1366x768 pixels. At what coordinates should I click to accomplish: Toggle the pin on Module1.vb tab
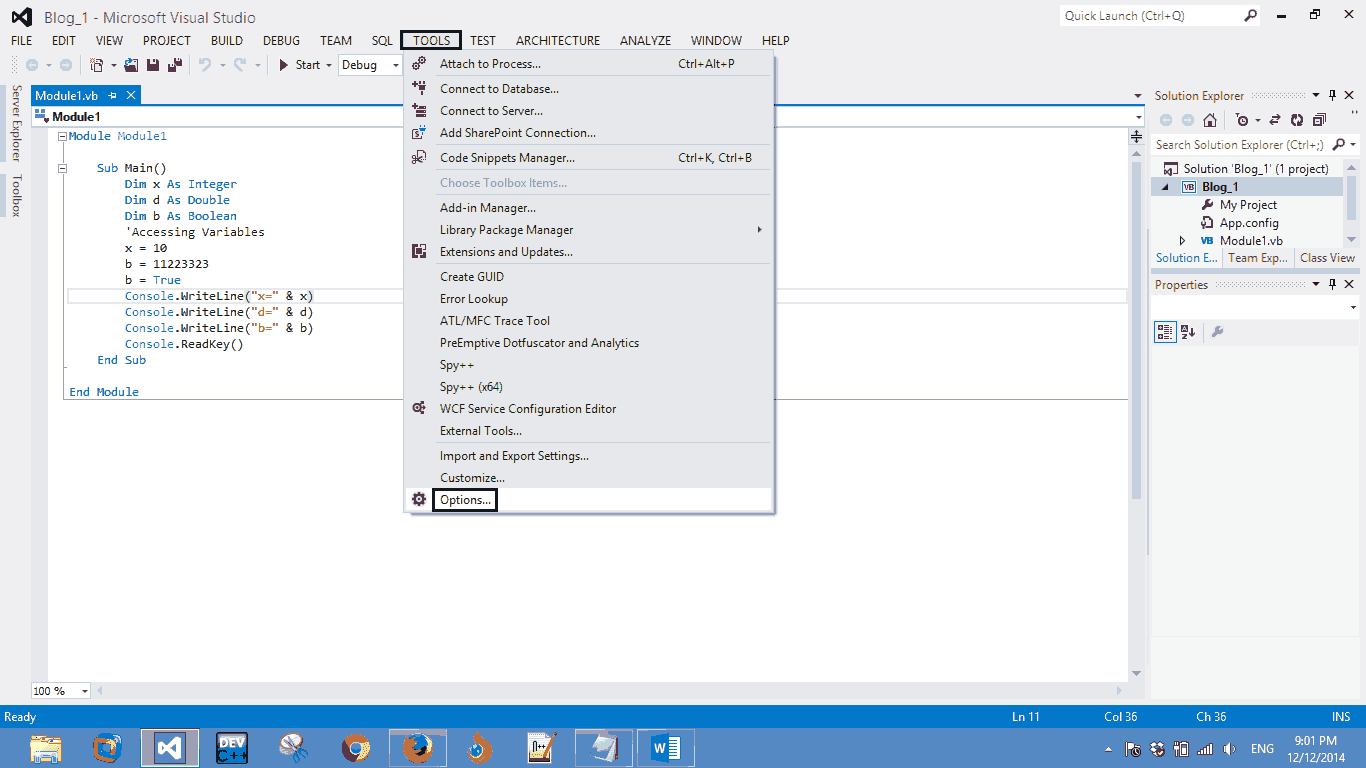pyautogui.click(x=114, y=95)
